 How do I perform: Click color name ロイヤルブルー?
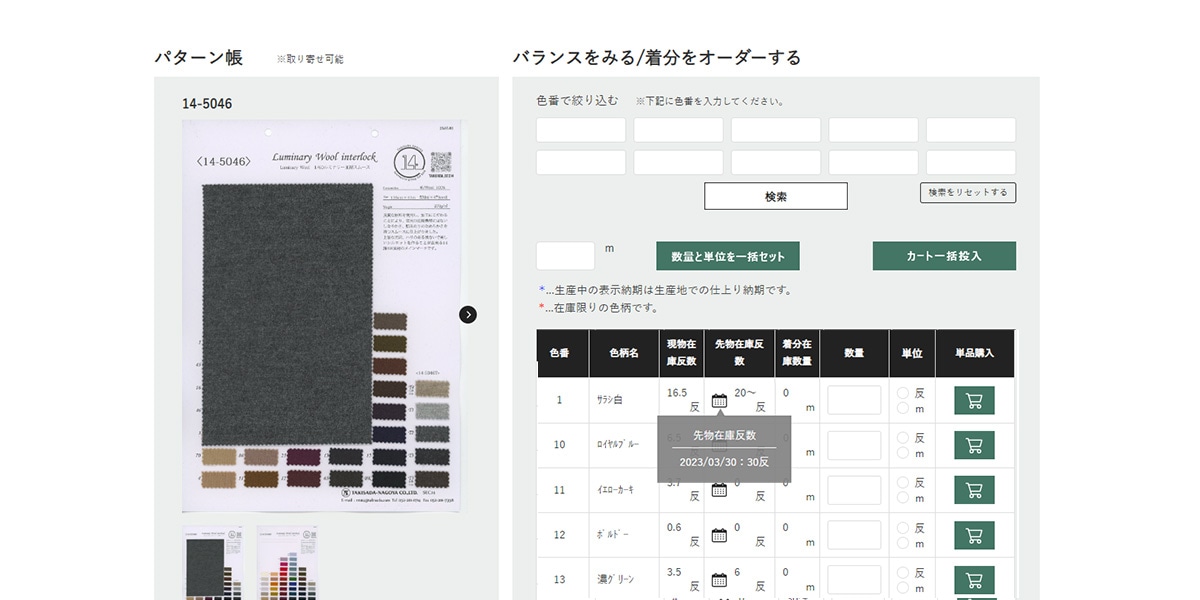tap(616, 445)
